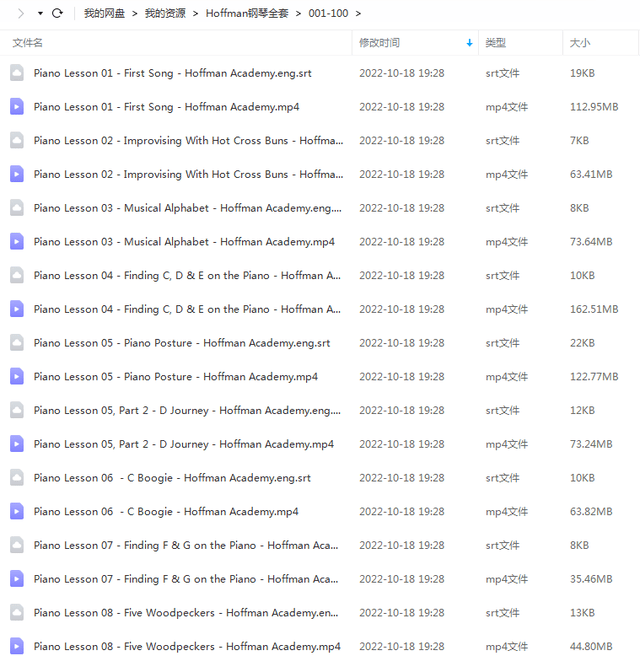Select the 001-100 breadcrumb
This screenshot has height=656, width=640.
[328, 13]
